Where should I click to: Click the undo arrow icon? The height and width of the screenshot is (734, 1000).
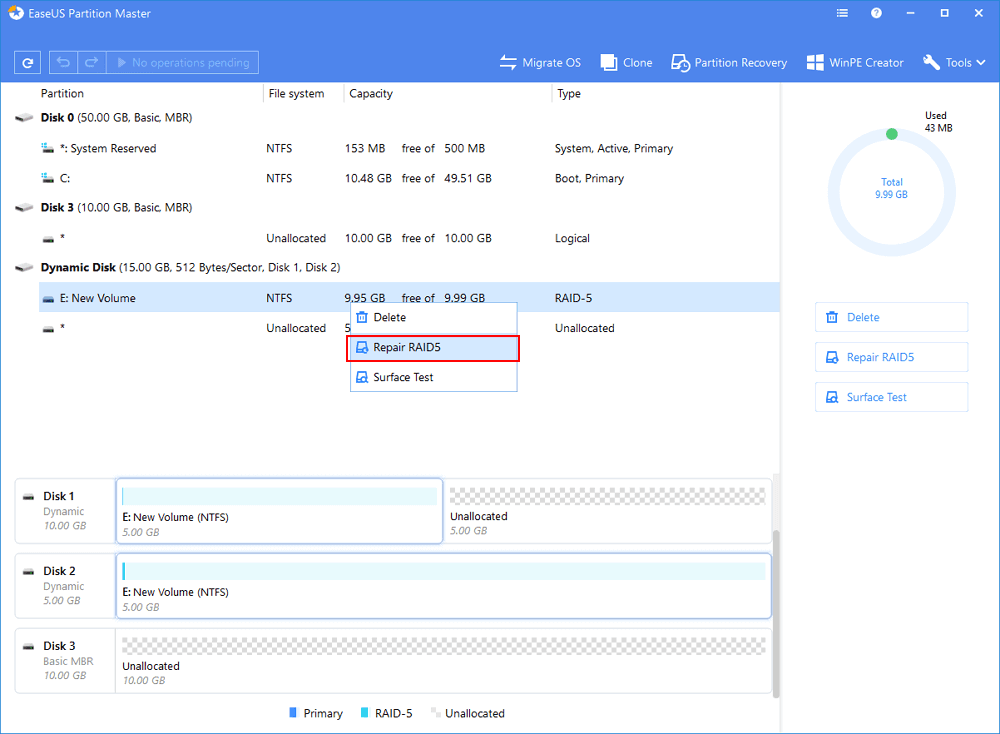point(64,62)
